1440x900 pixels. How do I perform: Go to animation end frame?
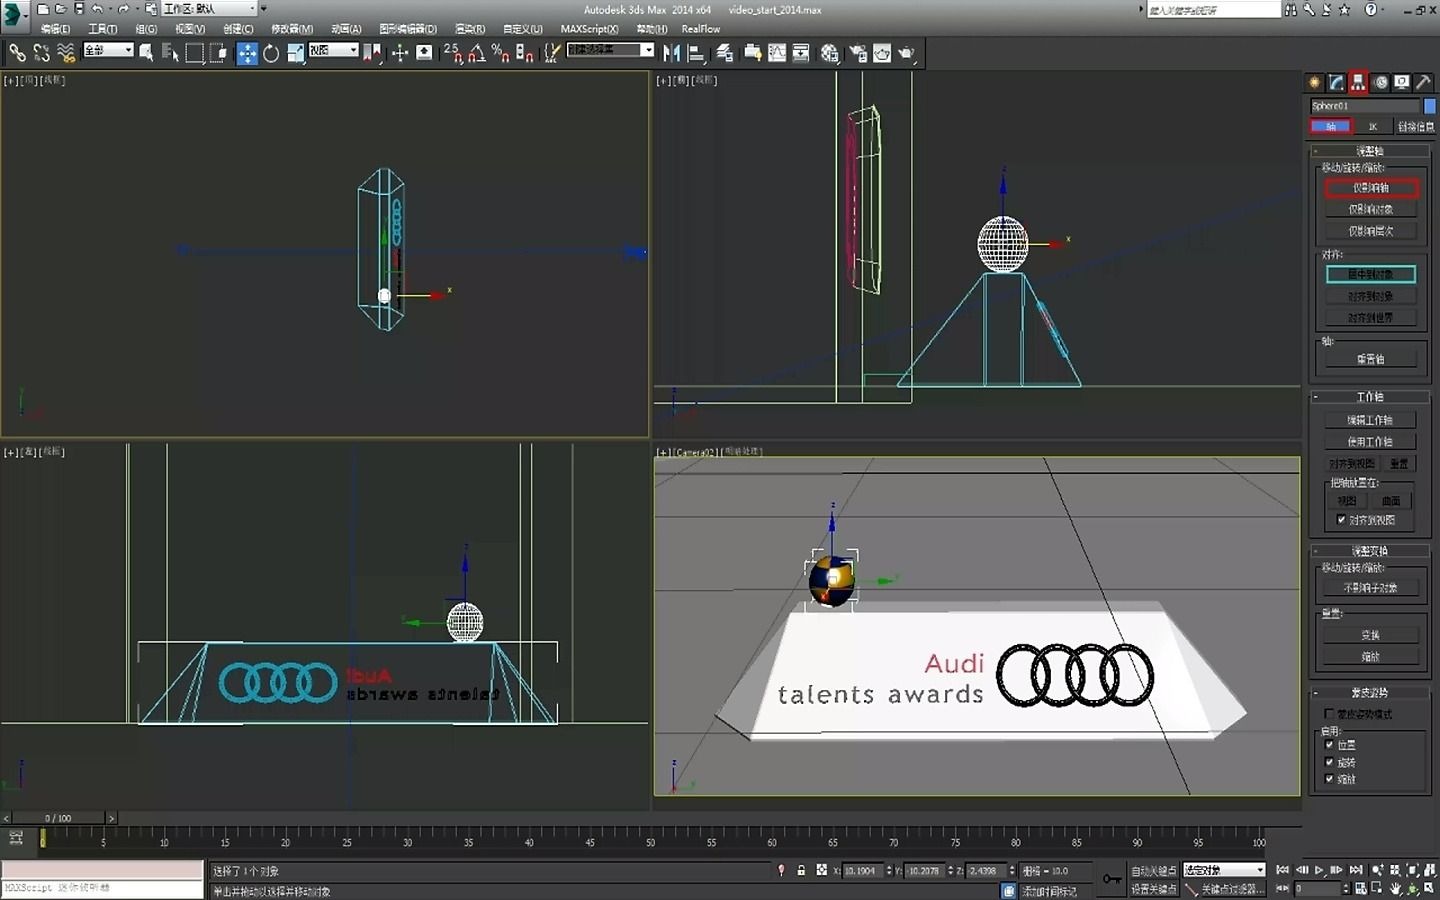(1356, 870)
